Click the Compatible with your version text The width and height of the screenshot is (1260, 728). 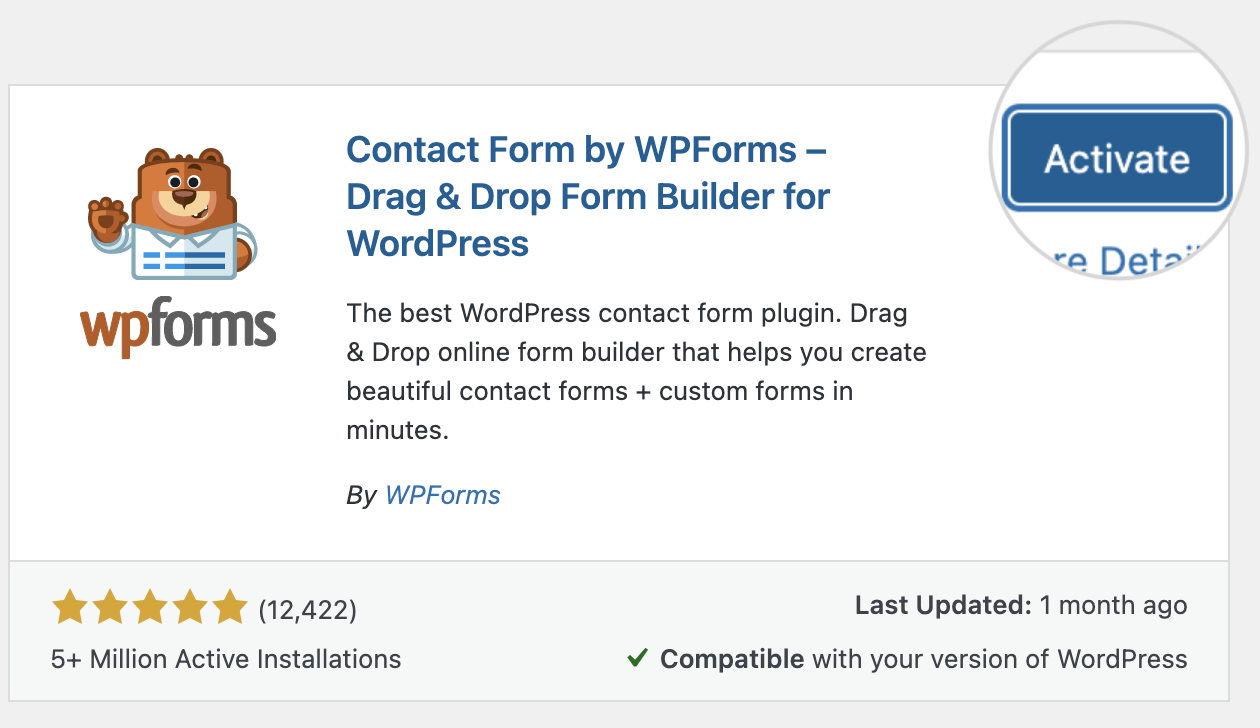[x=924, y=659]
